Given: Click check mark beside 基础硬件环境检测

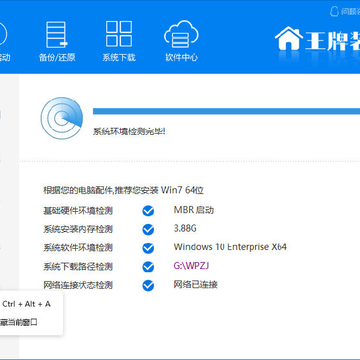Looking at the screenshot, I should point(148,211).
